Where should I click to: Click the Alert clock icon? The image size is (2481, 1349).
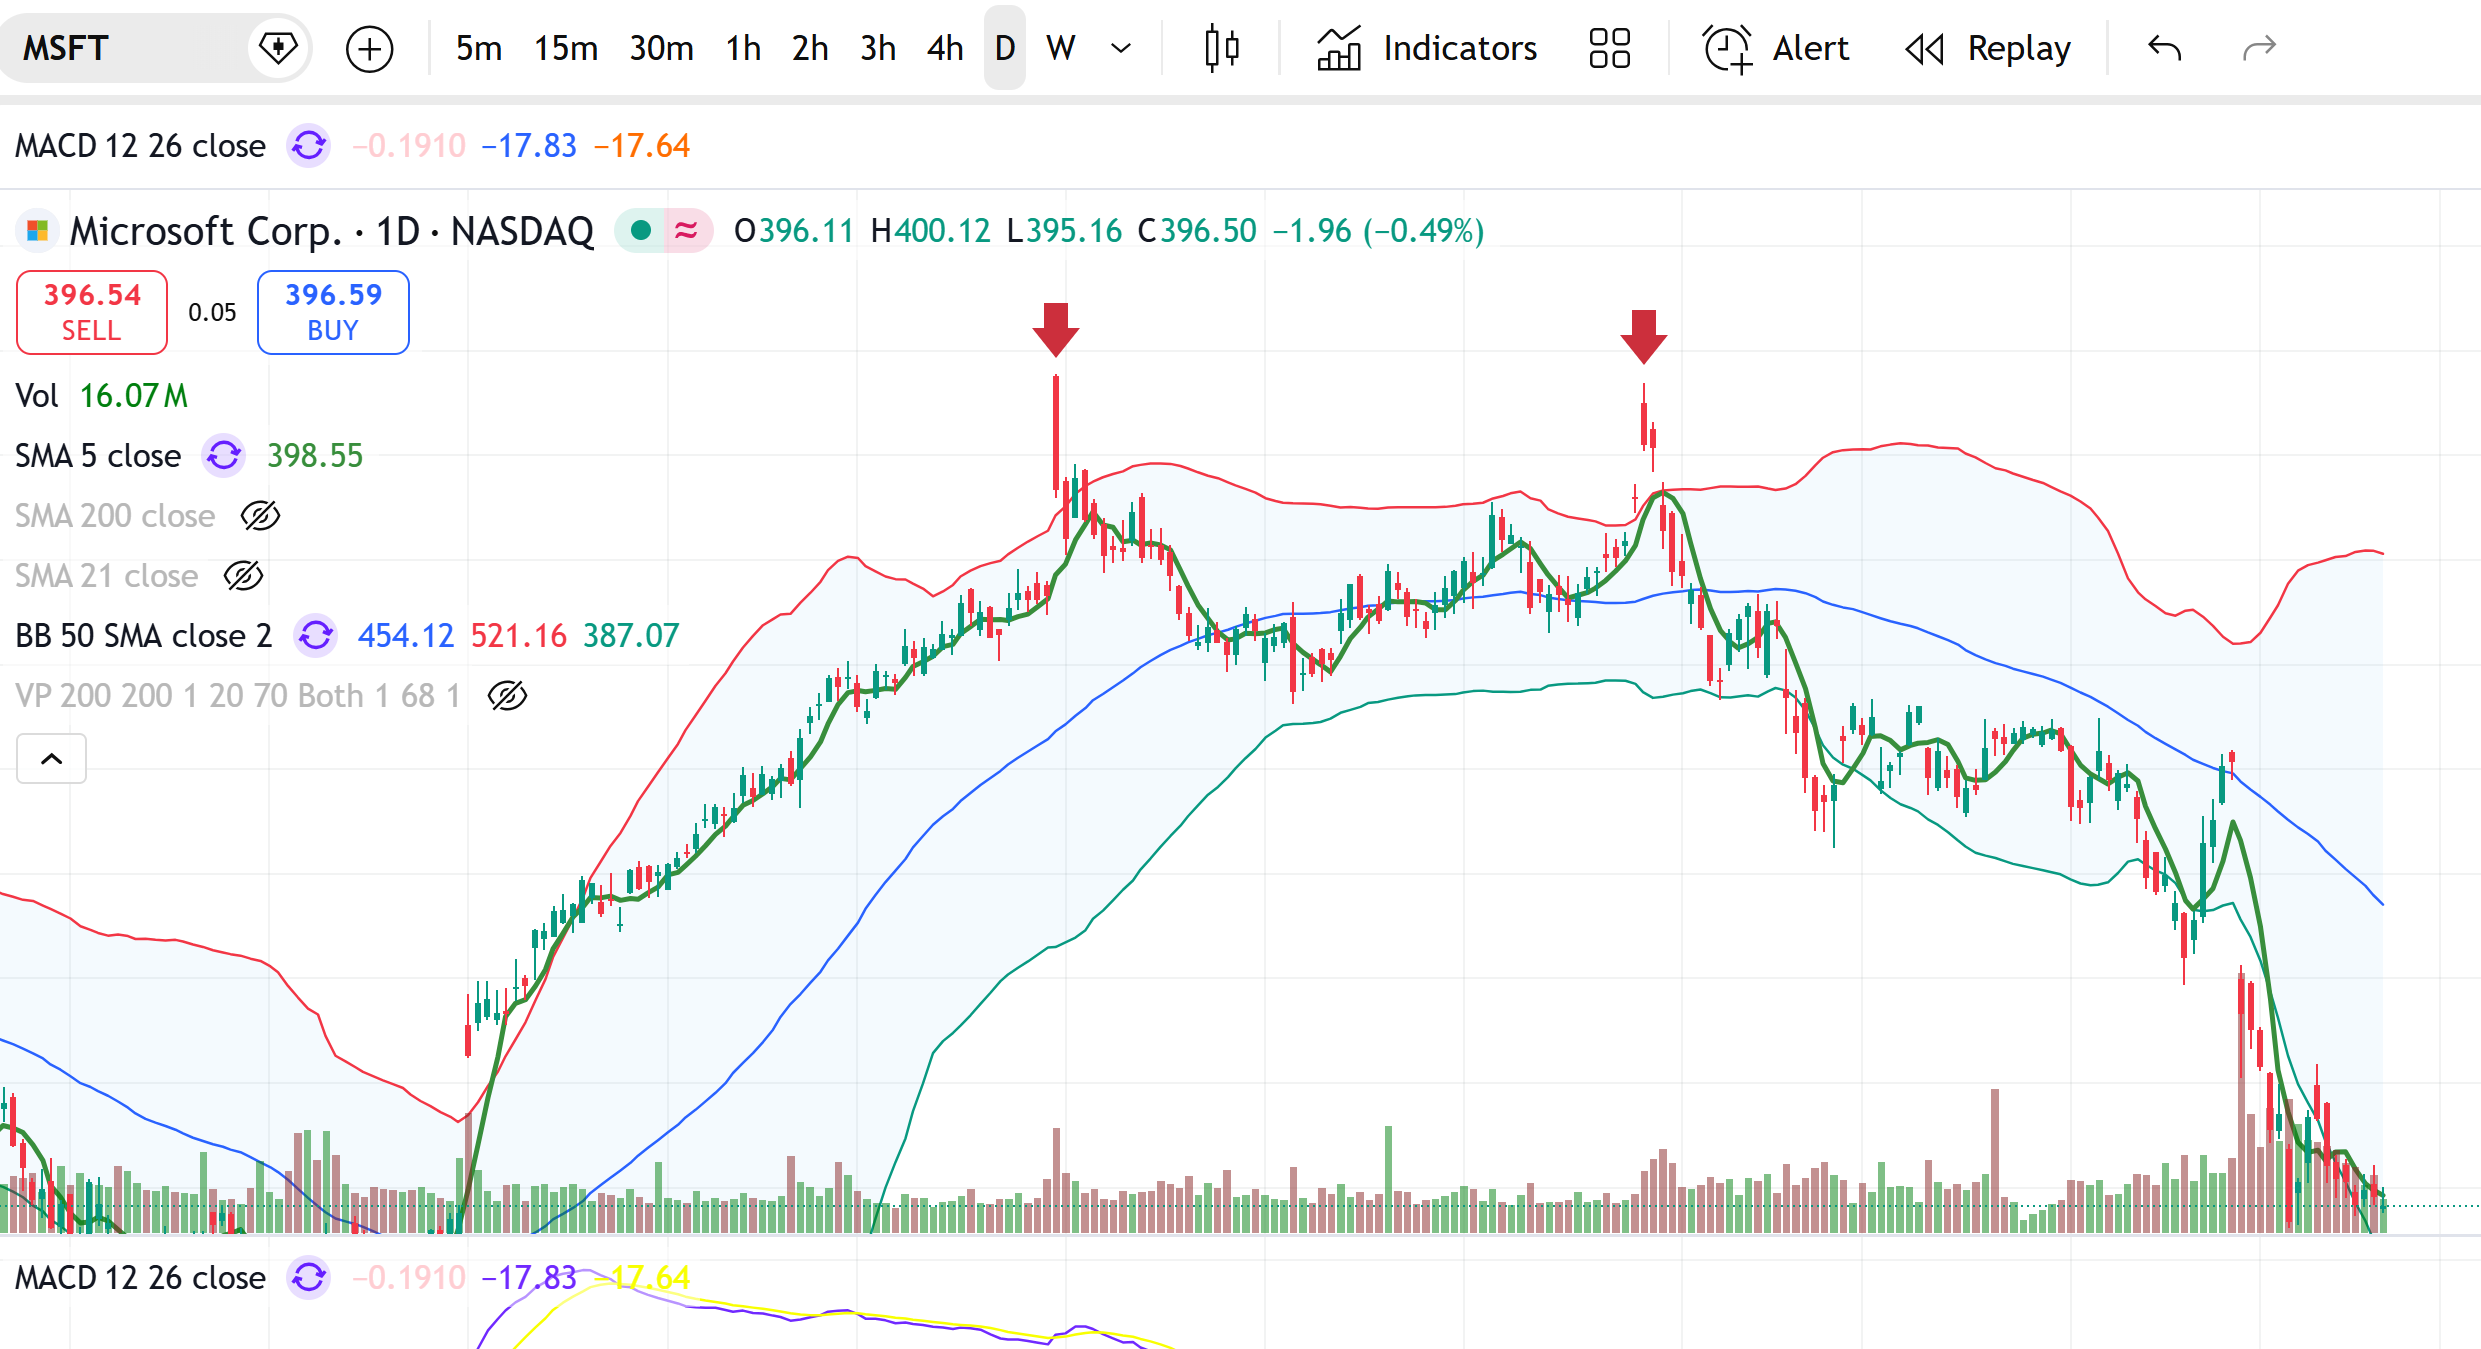[x=1727, y=48]
